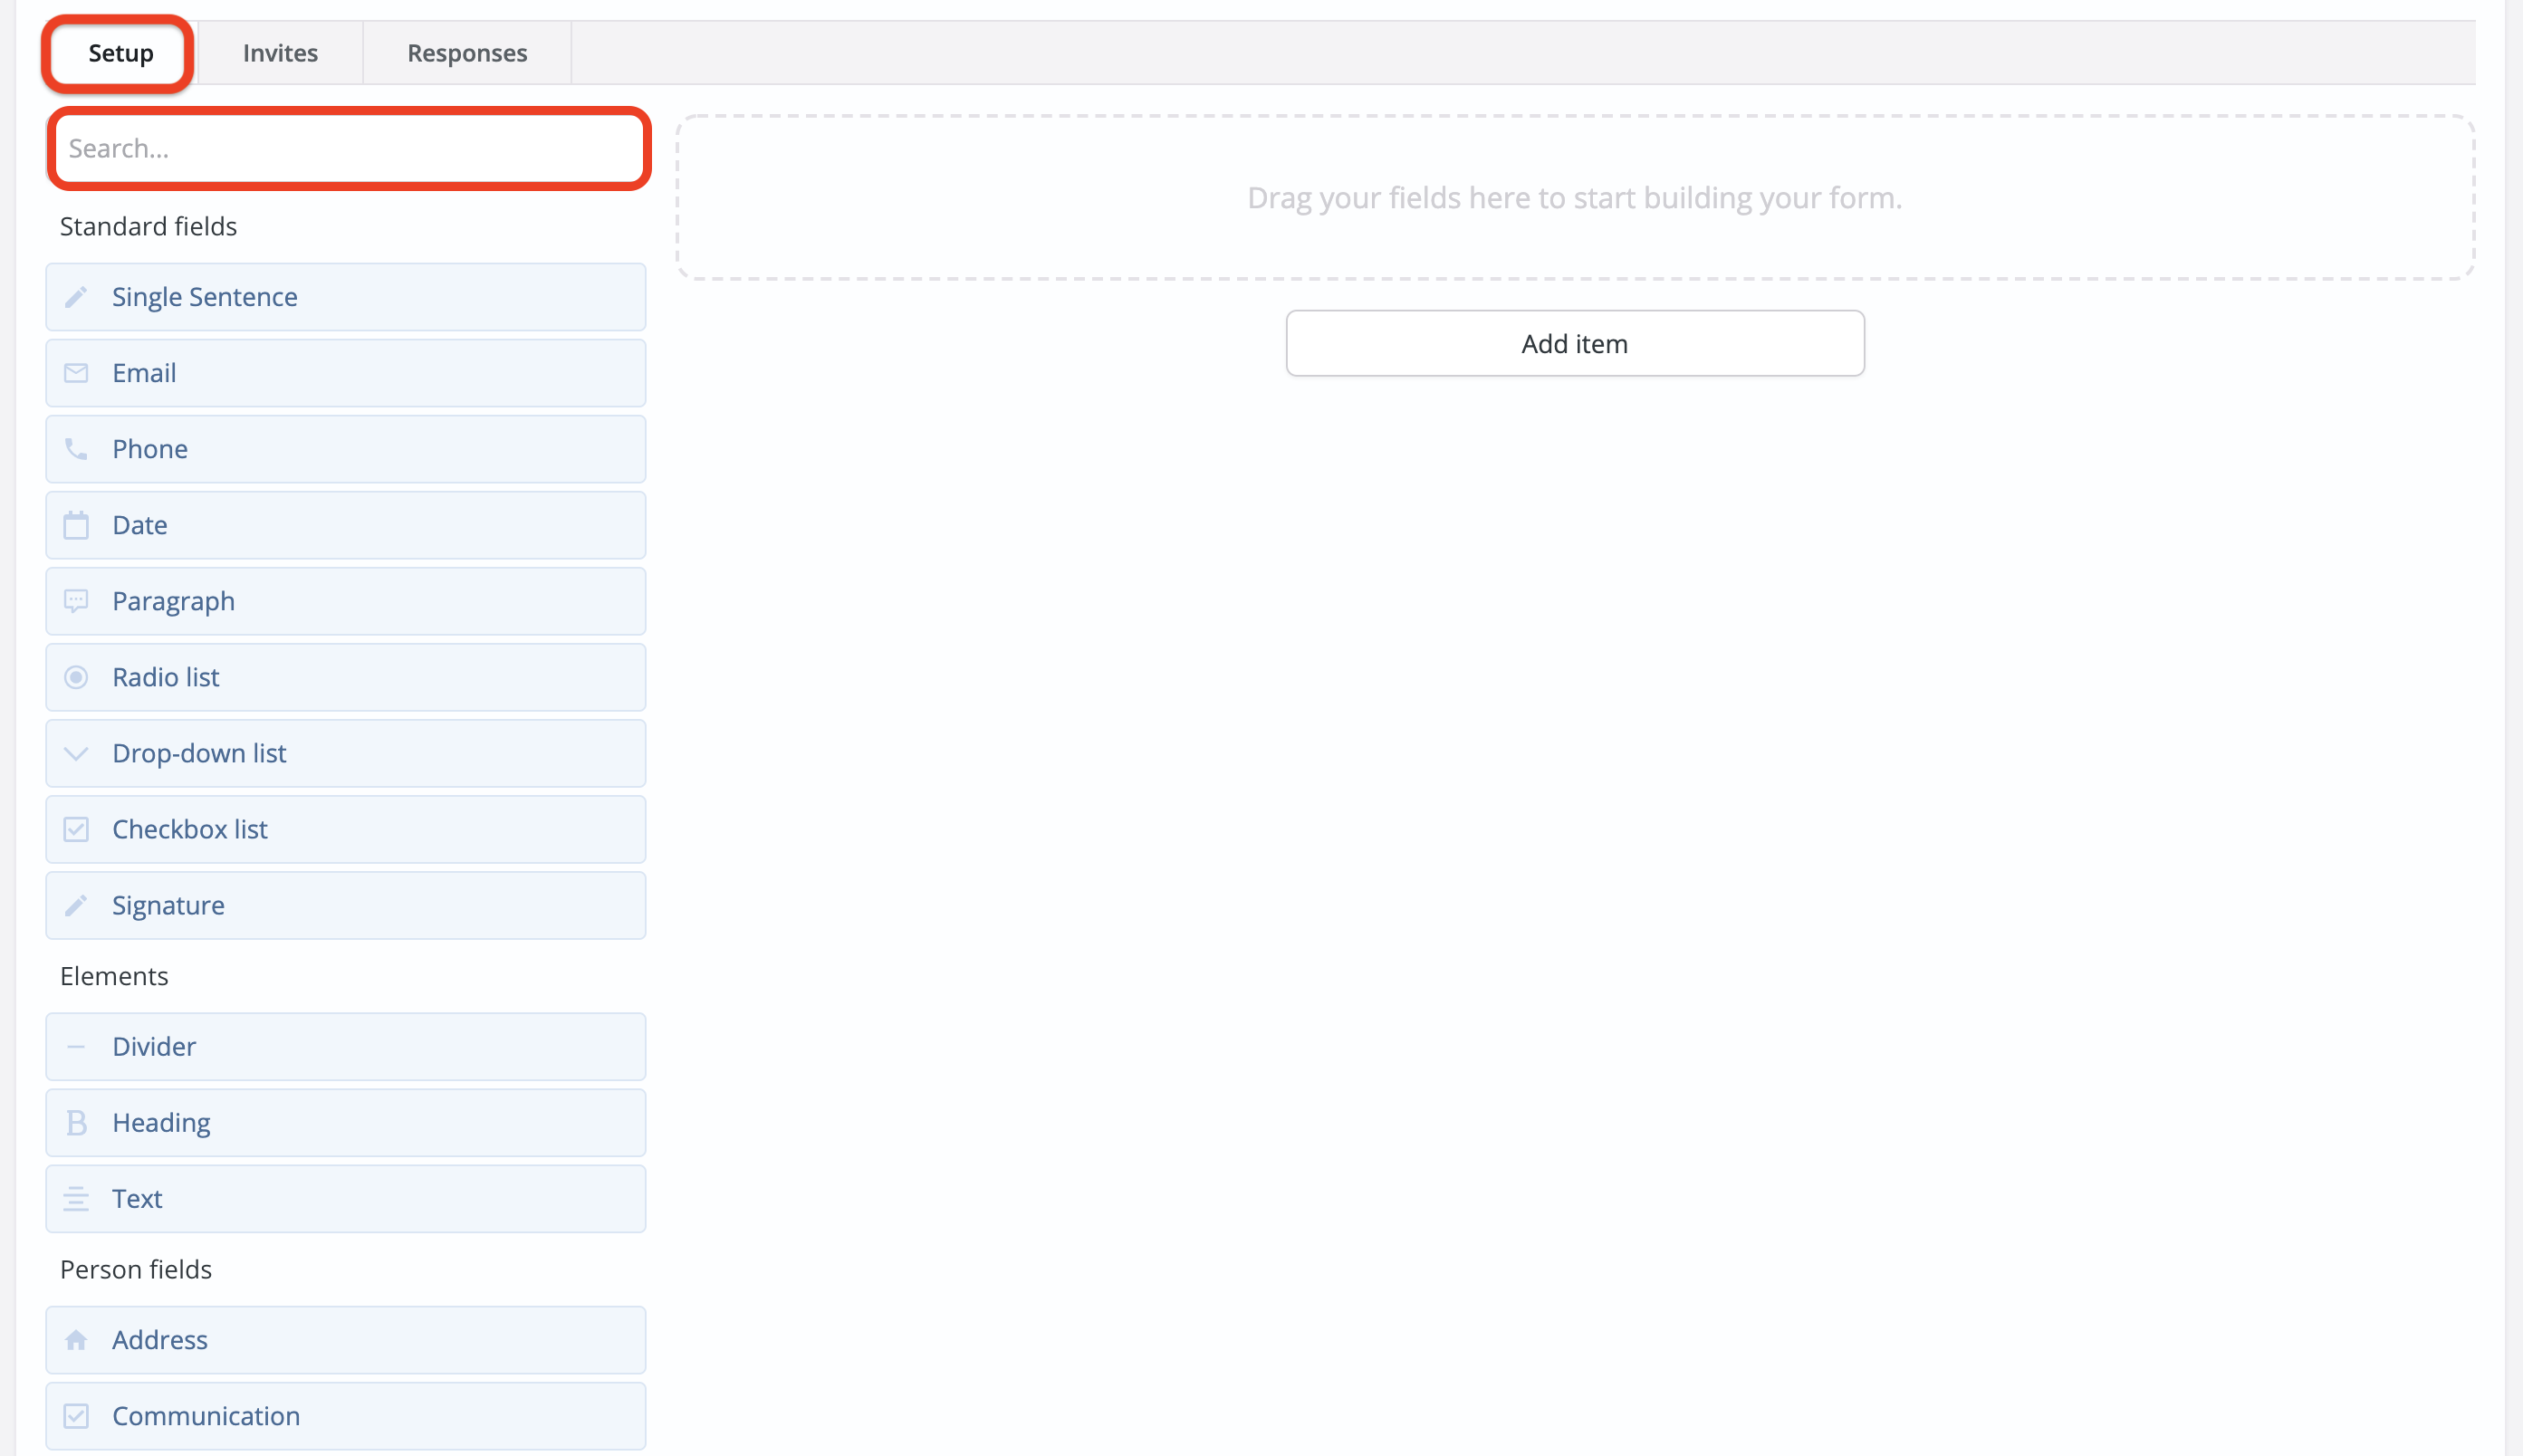Click the Add item button
This screenshot has height=1456, width=2523.
[x=1574, y=343]
